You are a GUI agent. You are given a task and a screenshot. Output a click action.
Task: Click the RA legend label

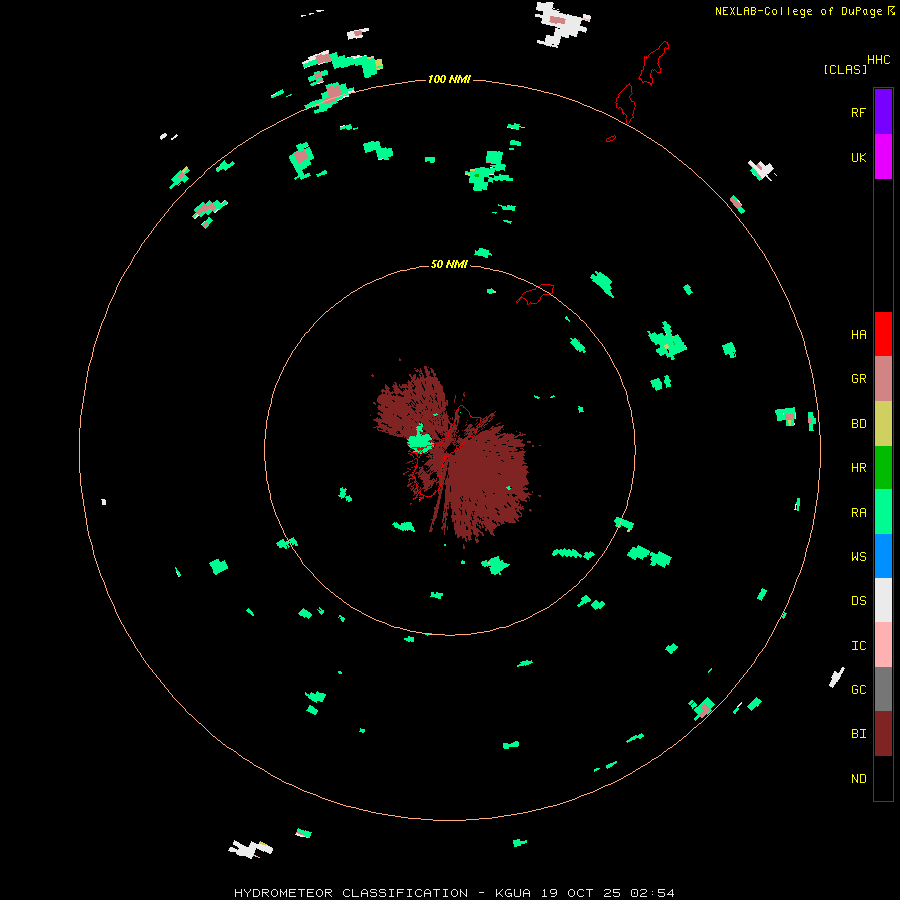858,512
